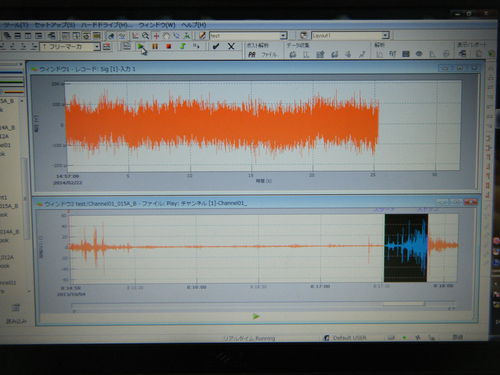
Task: Click the pencil edit icon beside test field
Action: click(202, 35)
